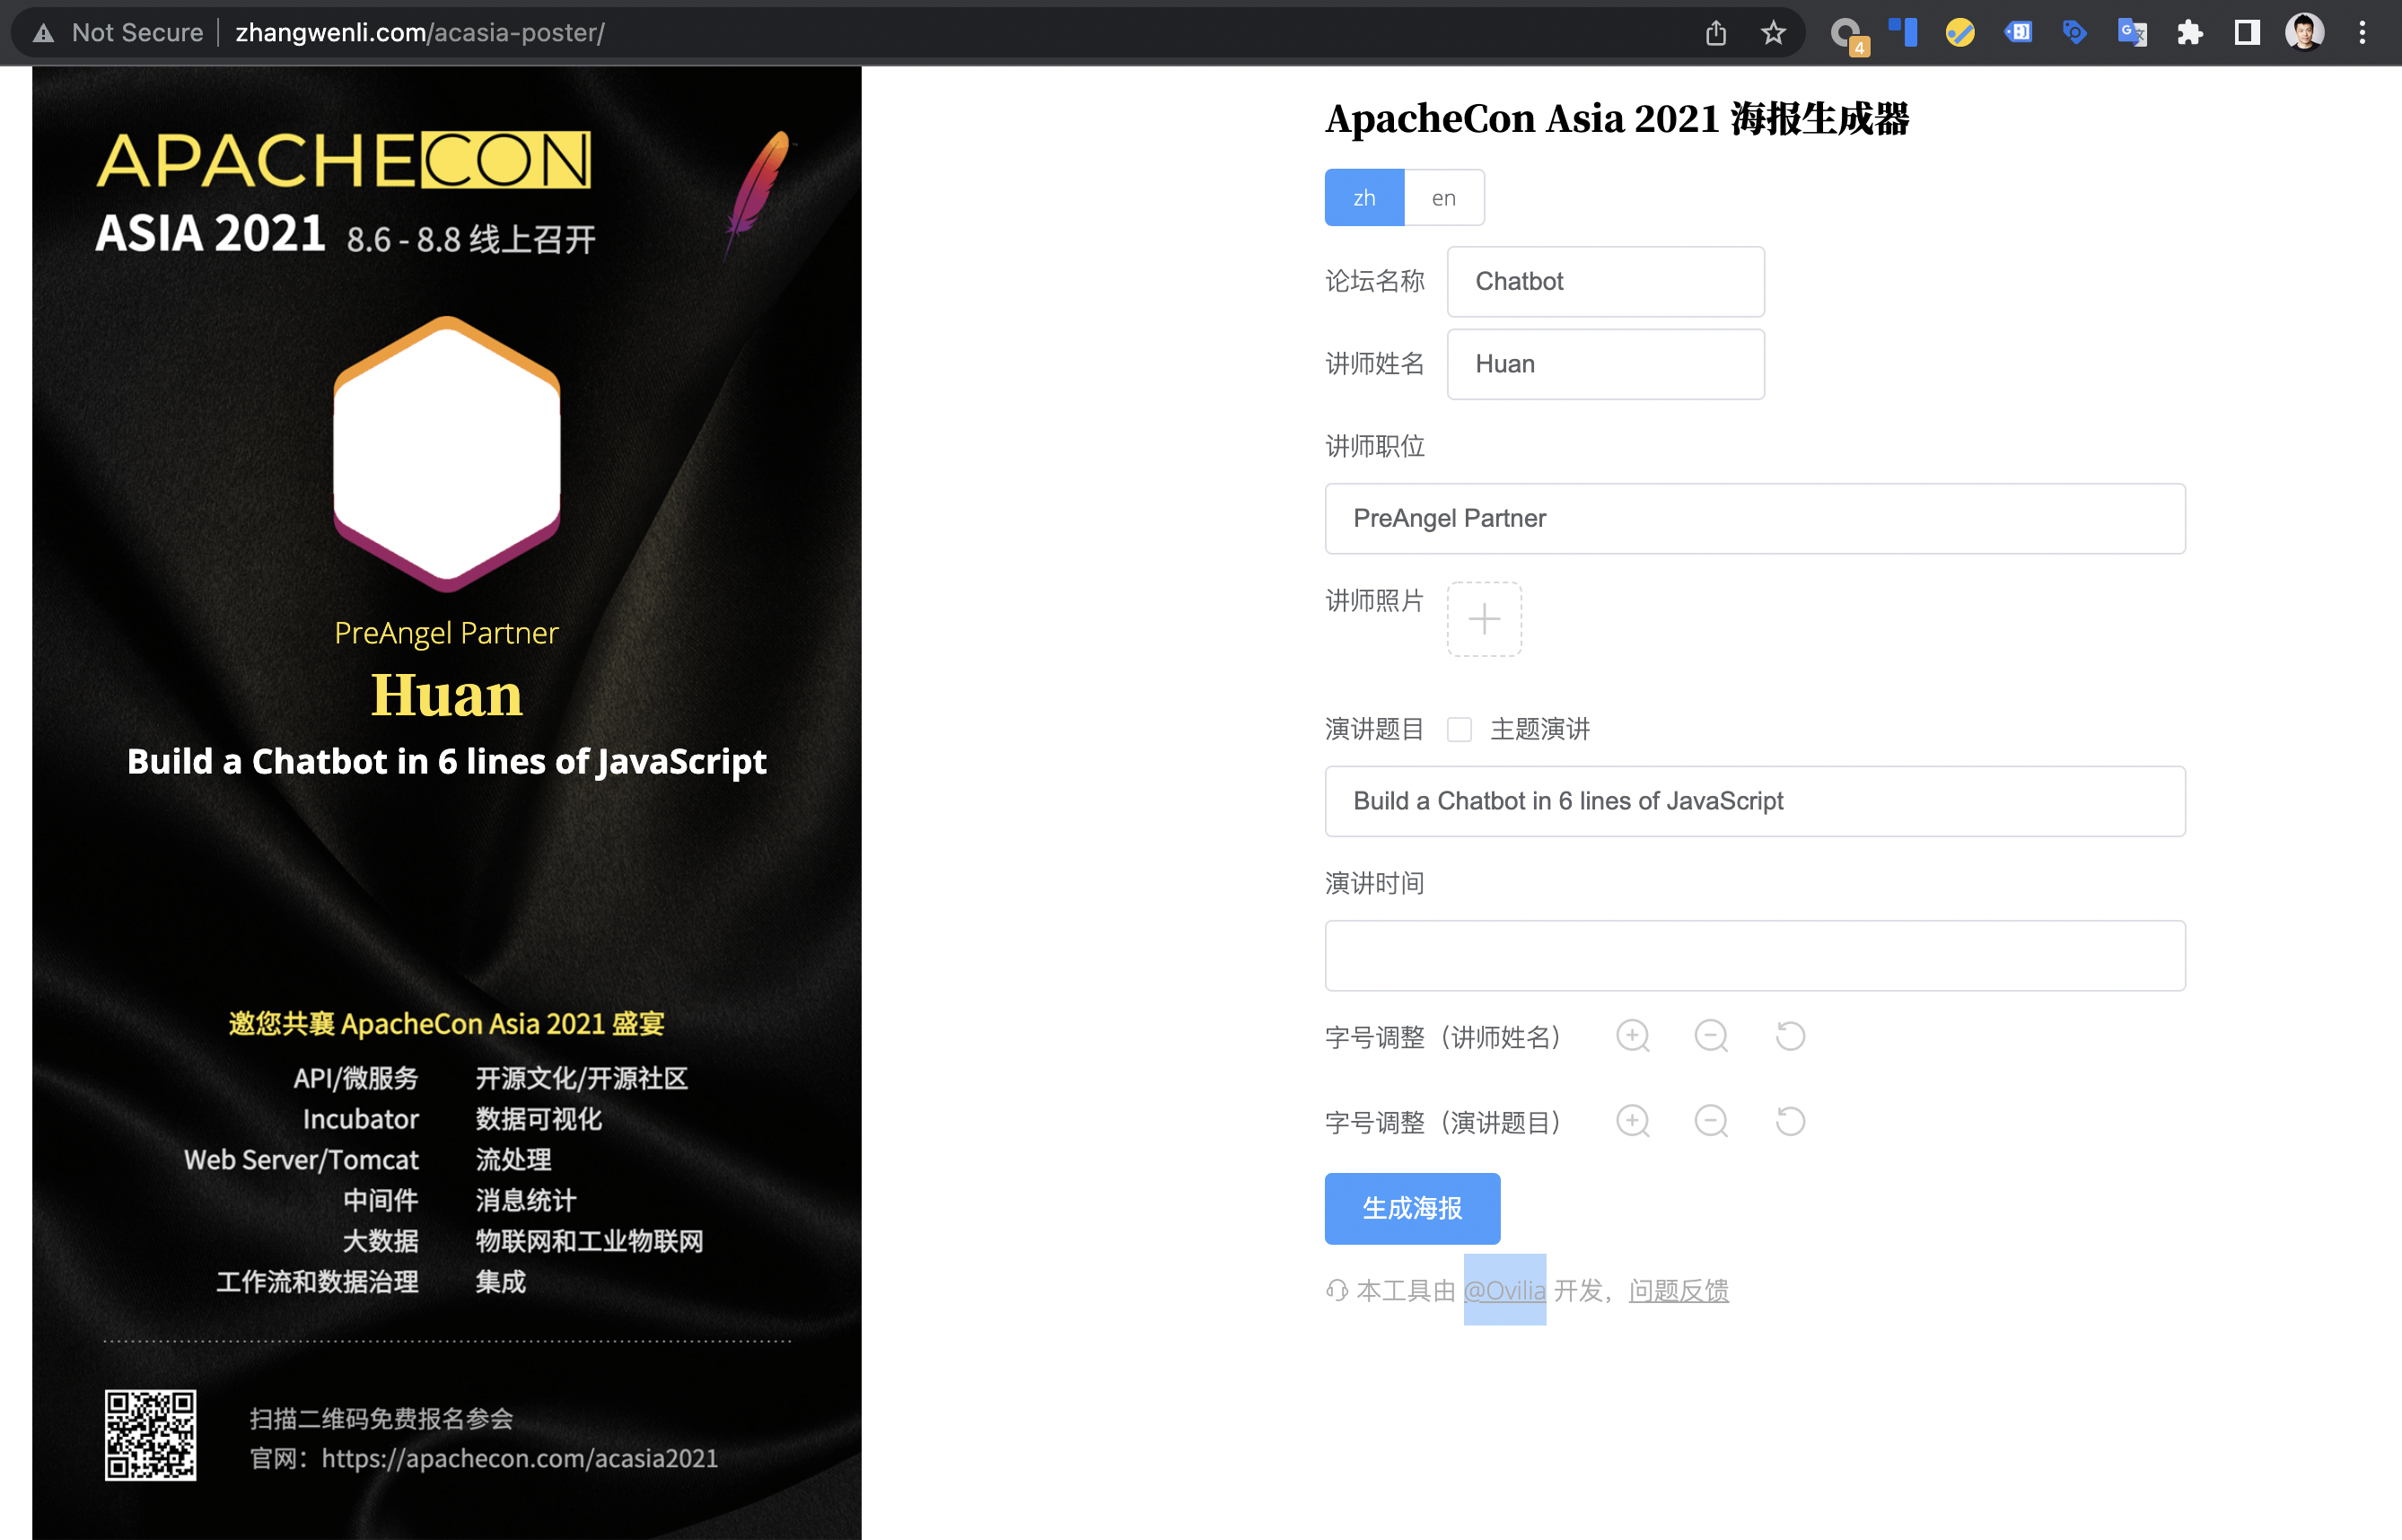Open the Chrome profile avatar menu
This screenshot has width=2402, height=1540.
coord(2304,33)
